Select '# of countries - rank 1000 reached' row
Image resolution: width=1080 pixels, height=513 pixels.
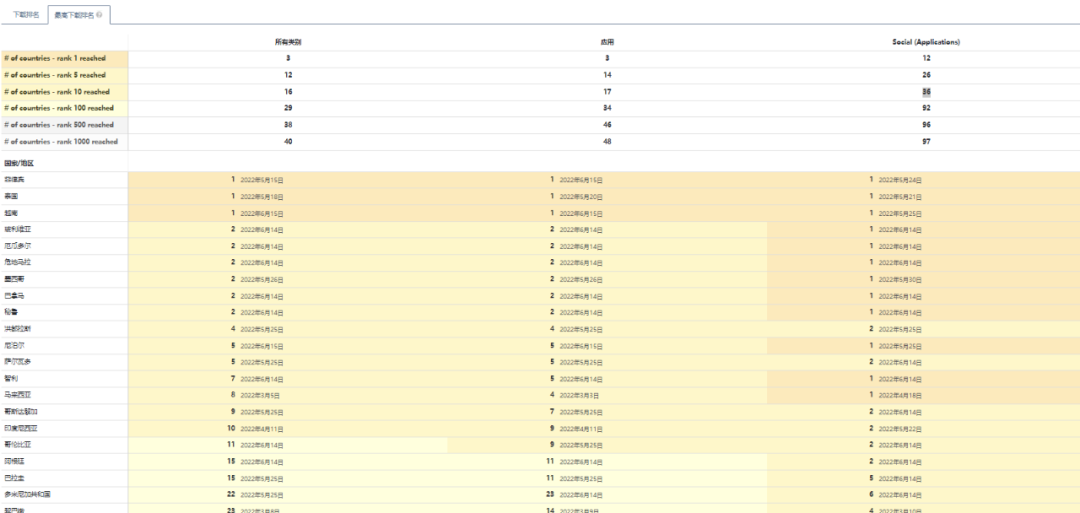(x=61, y=142)
